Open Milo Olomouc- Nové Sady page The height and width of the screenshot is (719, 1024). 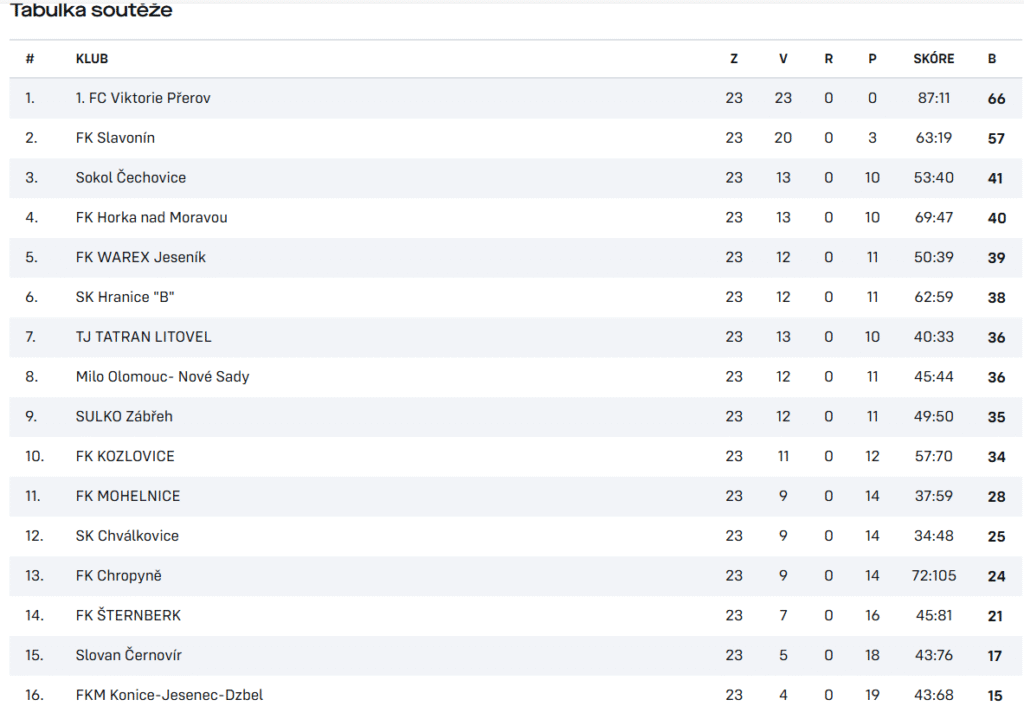tap(162, 377)
